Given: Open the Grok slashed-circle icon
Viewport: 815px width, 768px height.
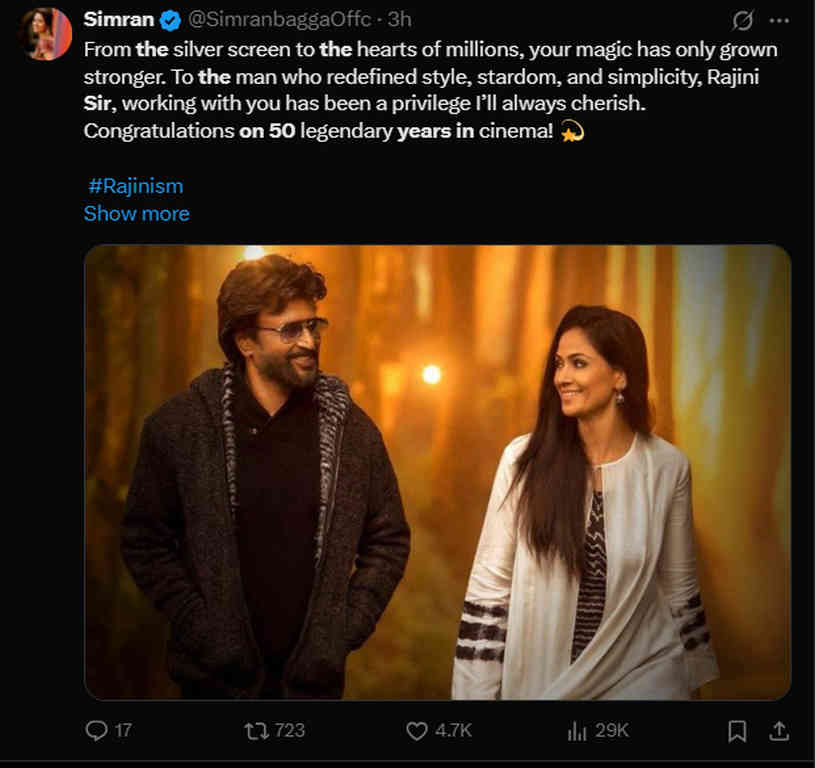Looking at the screenshot, I should (x=743, y=20).
